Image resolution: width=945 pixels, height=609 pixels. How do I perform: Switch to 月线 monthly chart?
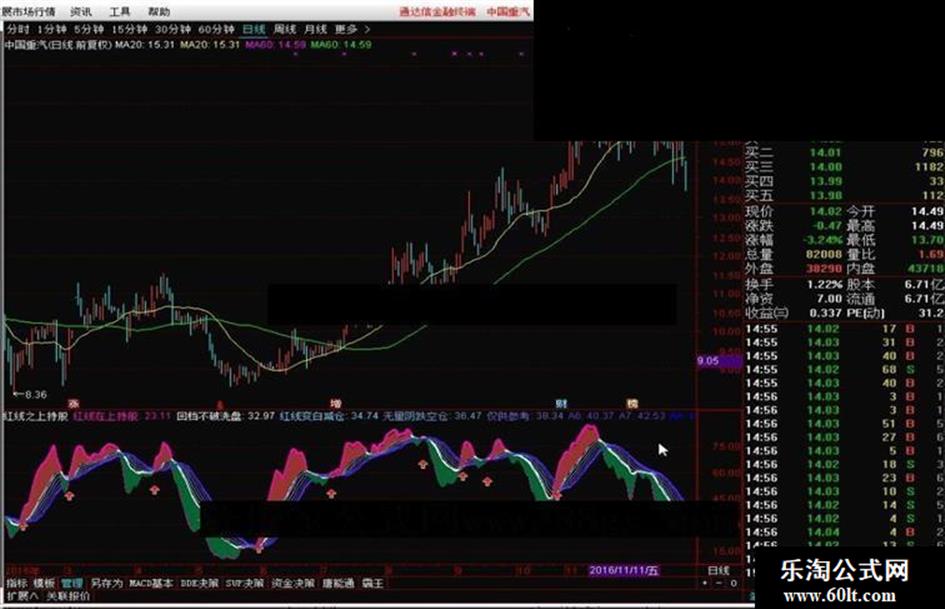coord(315,29)
